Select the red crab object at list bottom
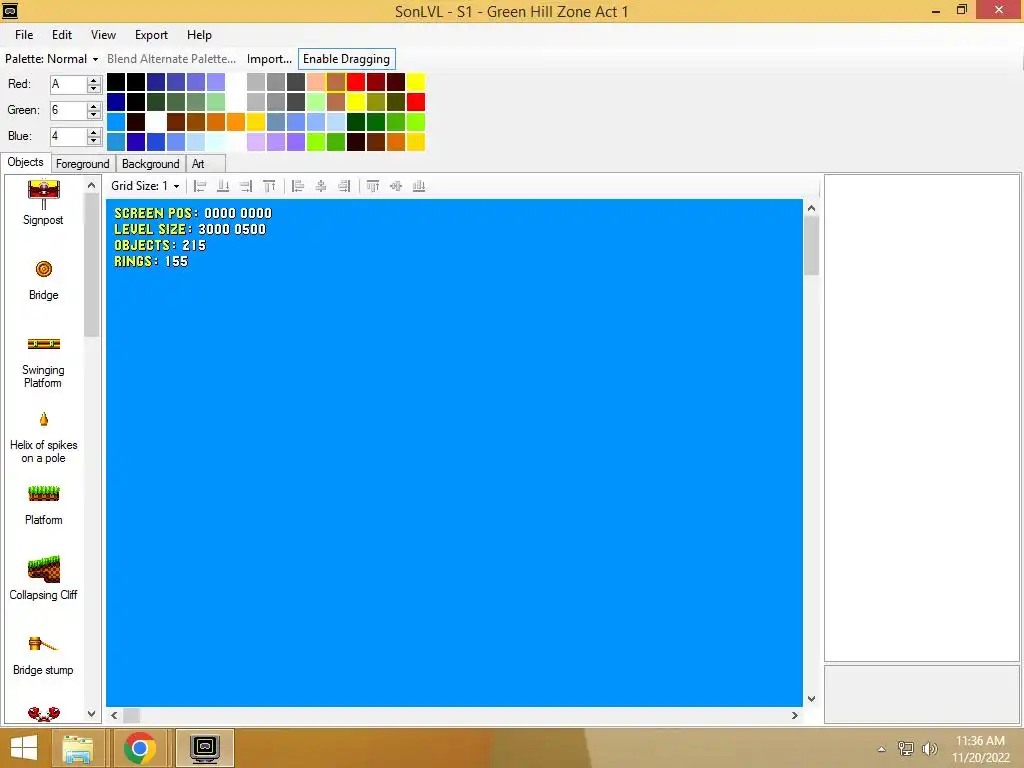The width and height of the screenshot is (1024, 768). coord(44,713)
